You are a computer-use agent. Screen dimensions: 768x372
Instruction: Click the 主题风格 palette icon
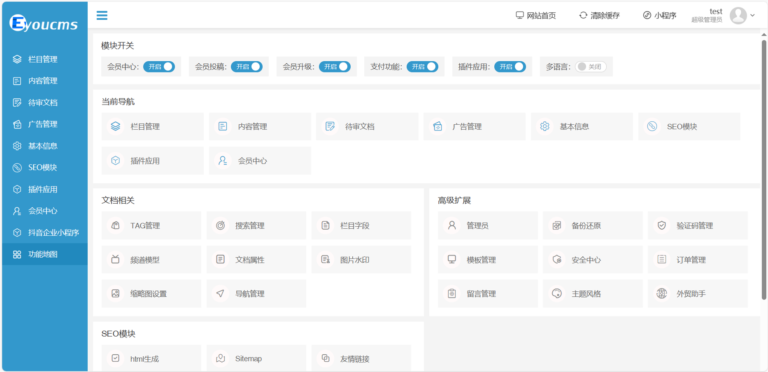[x=556, y=294]
